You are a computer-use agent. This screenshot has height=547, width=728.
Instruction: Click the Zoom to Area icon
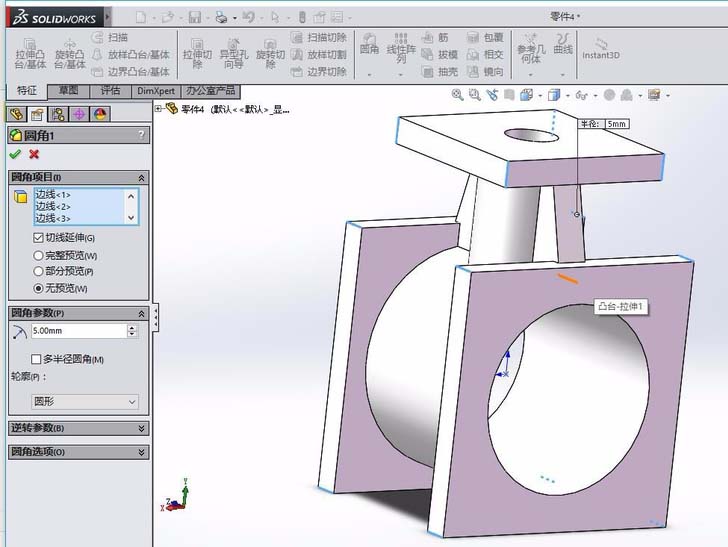pos(474,95)
